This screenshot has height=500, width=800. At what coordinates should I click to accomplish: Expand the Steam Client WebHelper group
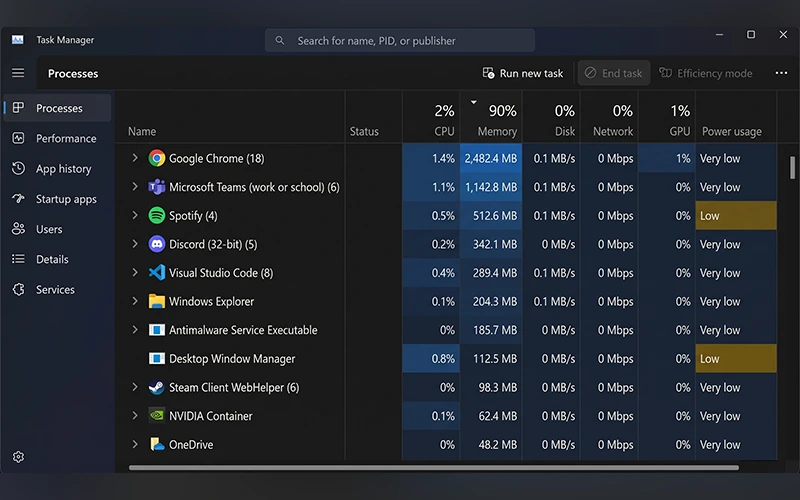(x=135, y=387)
